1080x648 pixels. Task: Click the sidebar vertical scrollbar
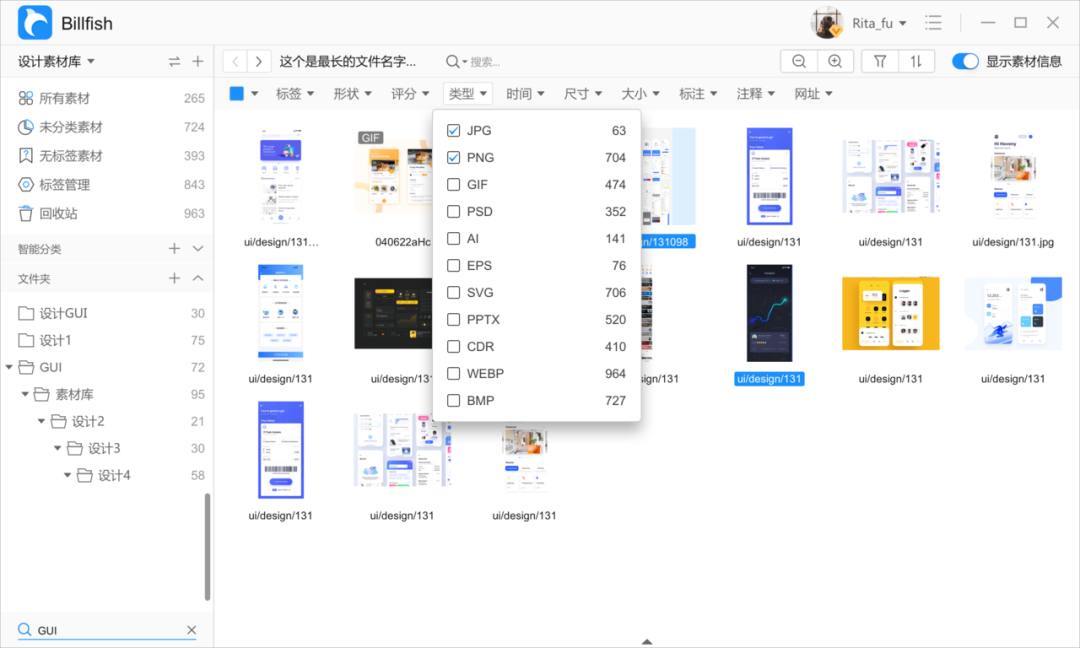(x=207, y=547)
